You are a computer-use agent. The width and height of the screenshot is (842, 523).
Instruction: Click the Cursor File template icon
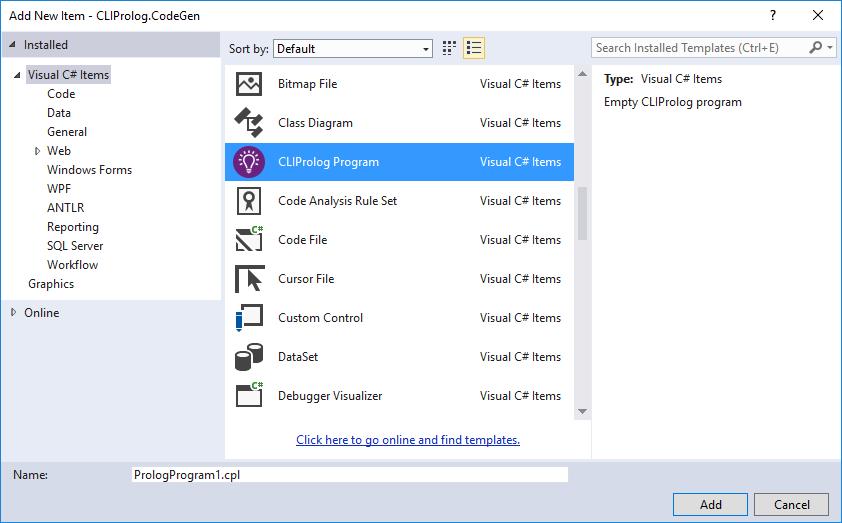[250, 279]
